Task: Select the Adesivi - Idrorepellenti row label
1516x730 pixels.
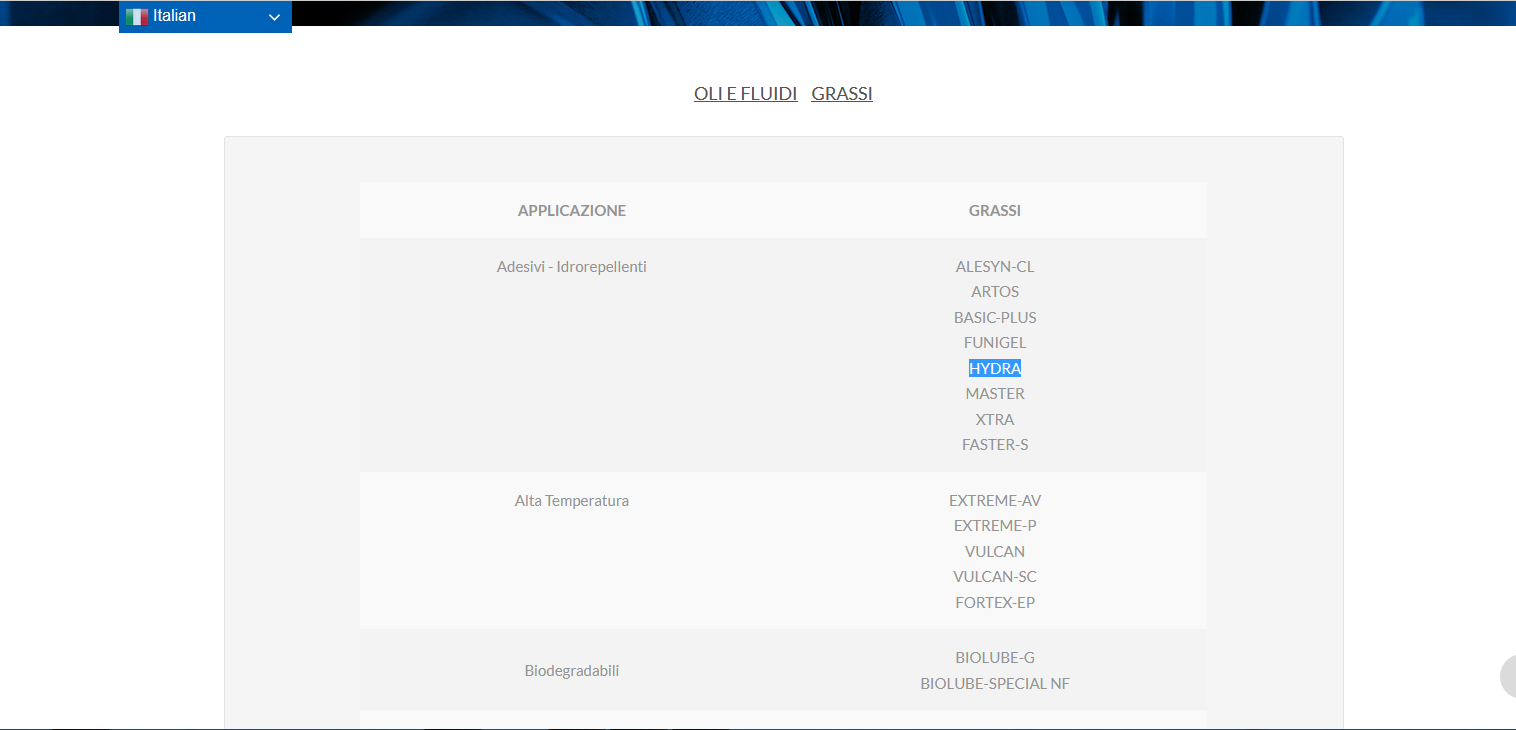Action: (x=572, y=267)
